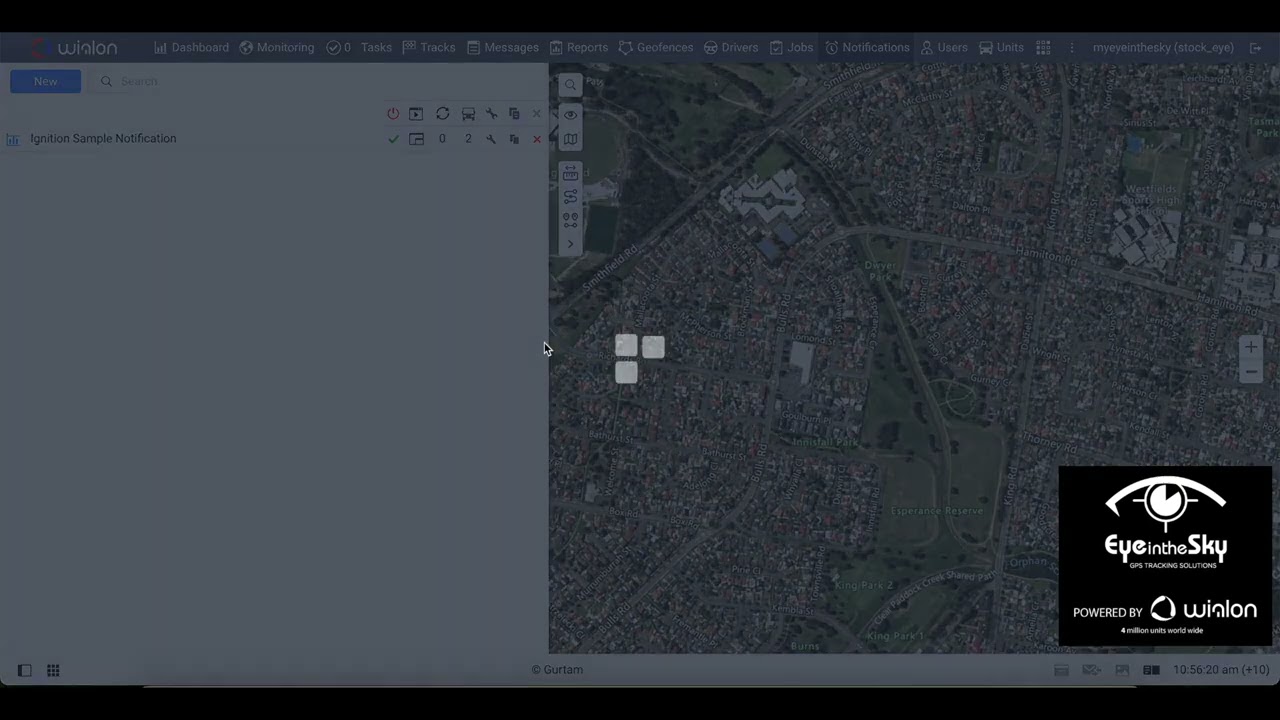Open the map search magnifier tool
The image size is (1280, 720).
(570, 85)
